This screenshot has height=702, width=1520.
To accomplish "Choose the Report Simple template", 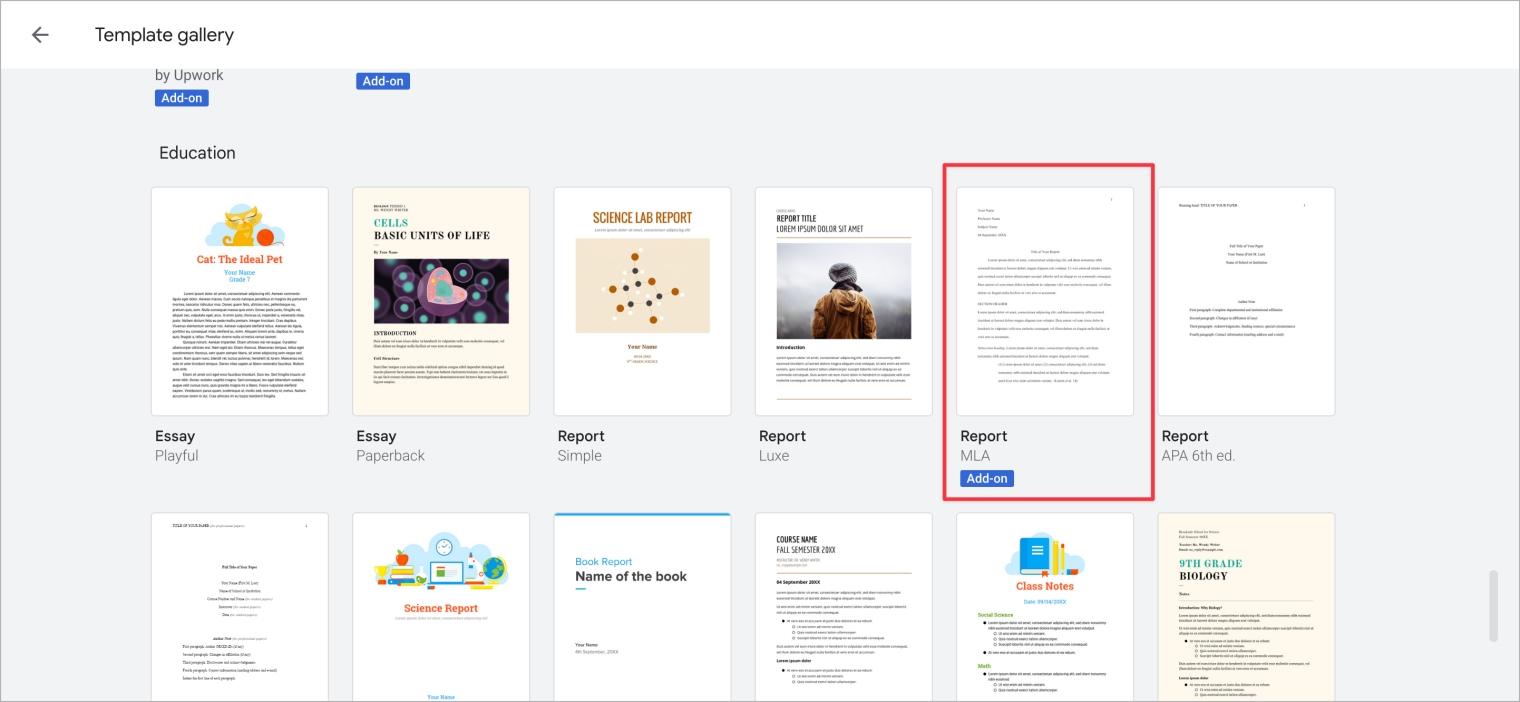I will coord(642,300).
